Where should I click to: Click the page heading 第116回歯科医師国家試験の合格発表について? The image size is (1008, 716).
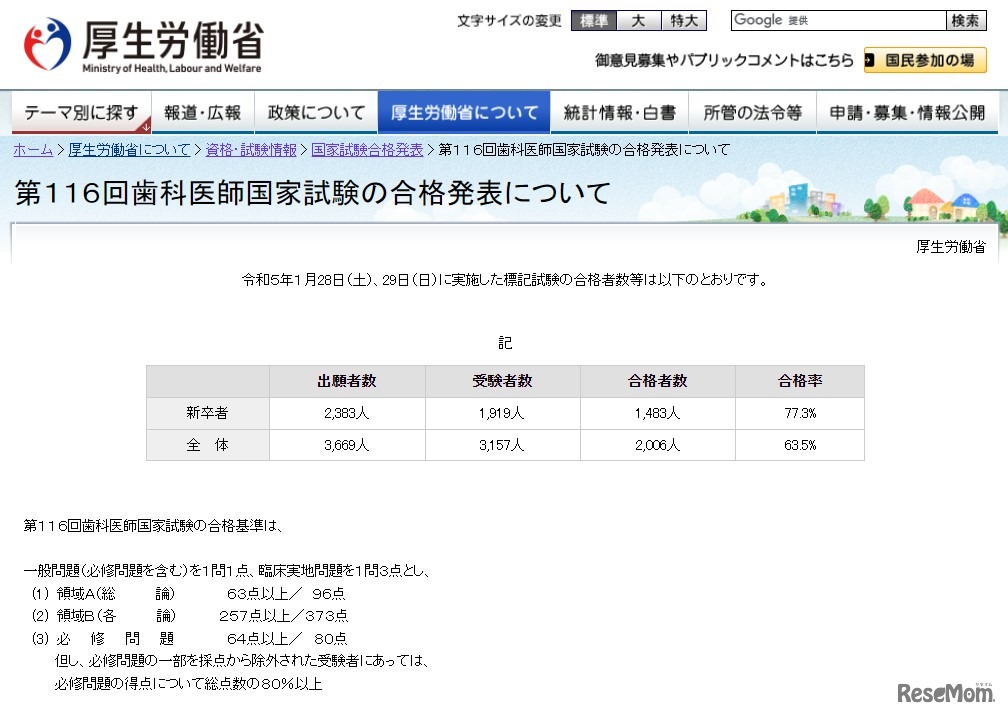[312, 193]
